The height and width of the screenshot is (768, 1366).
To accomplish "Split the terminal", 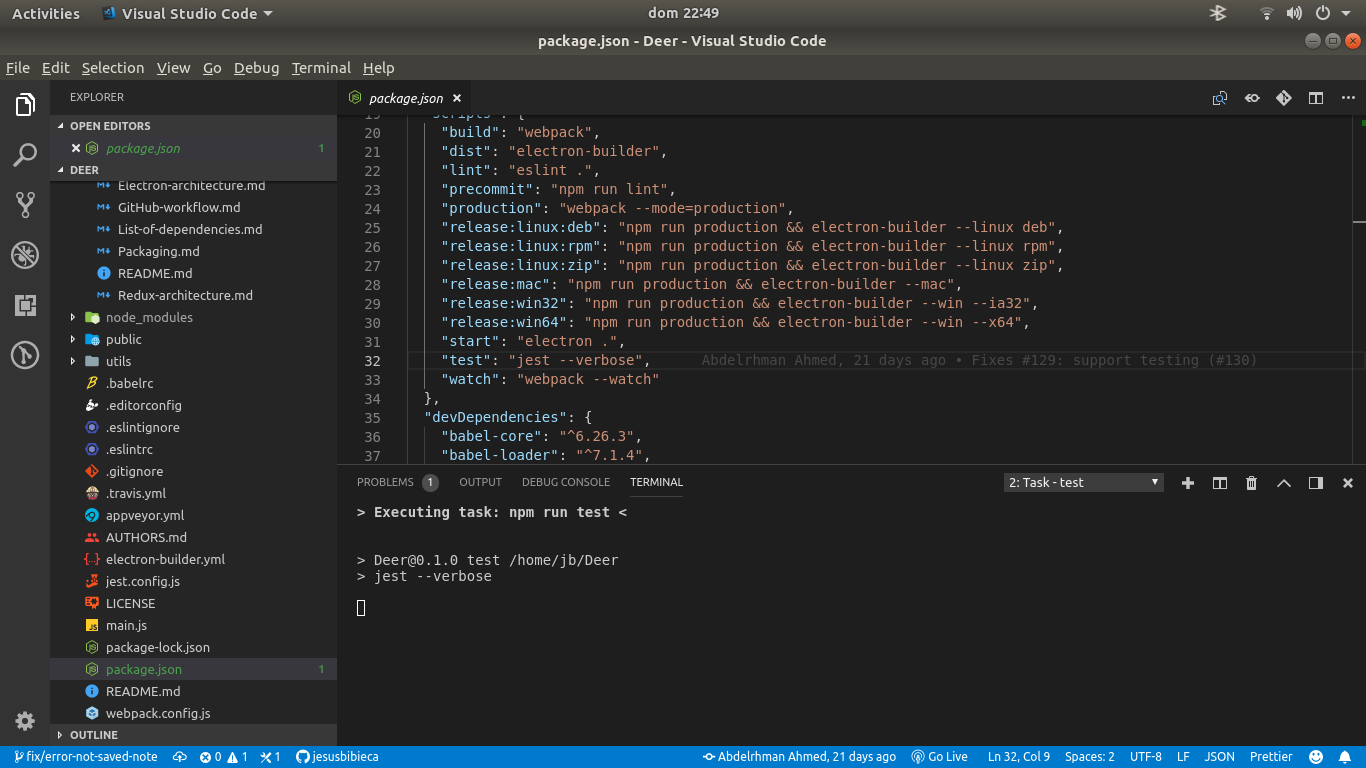I will point(1219,483).
